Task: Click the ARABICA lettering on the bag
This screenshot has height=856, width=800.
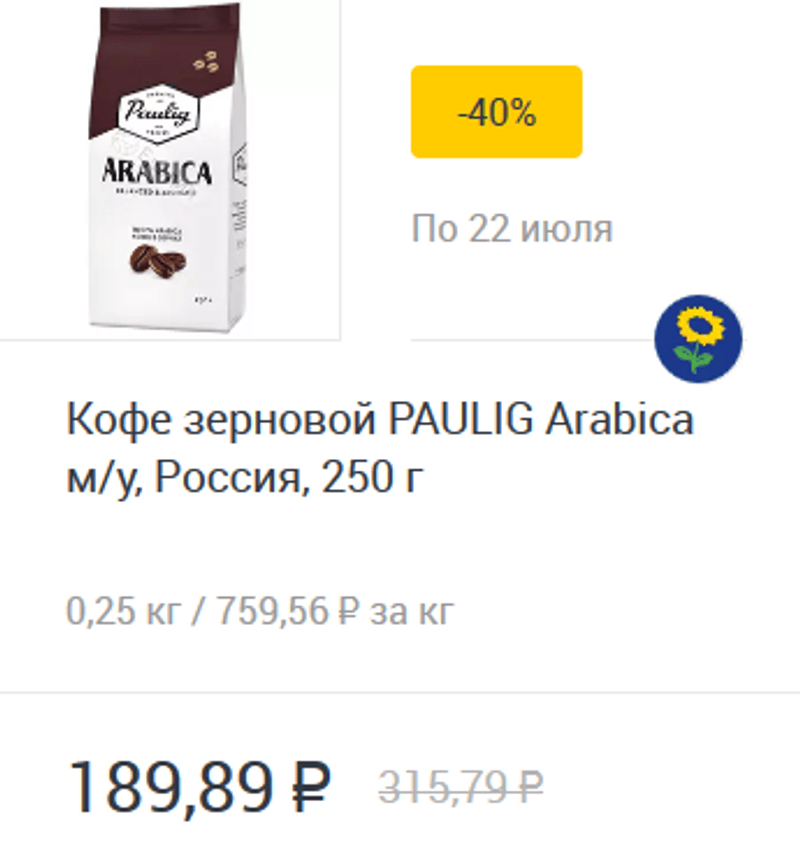Action: (x=157, y=172)
